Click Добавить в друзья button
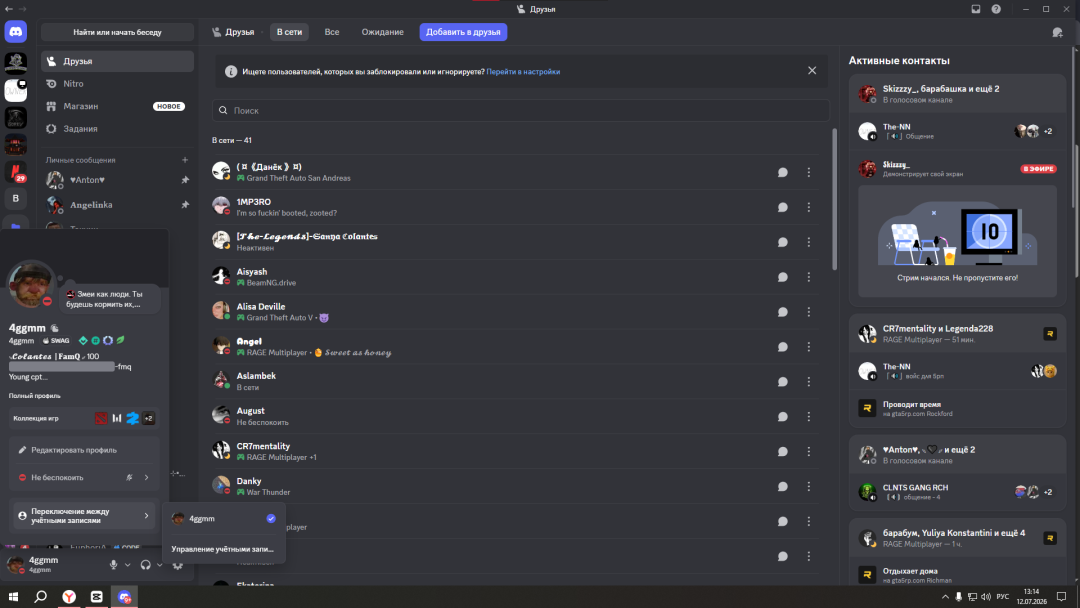Viewport: 1080px width, 608px height. click(464, 32)
